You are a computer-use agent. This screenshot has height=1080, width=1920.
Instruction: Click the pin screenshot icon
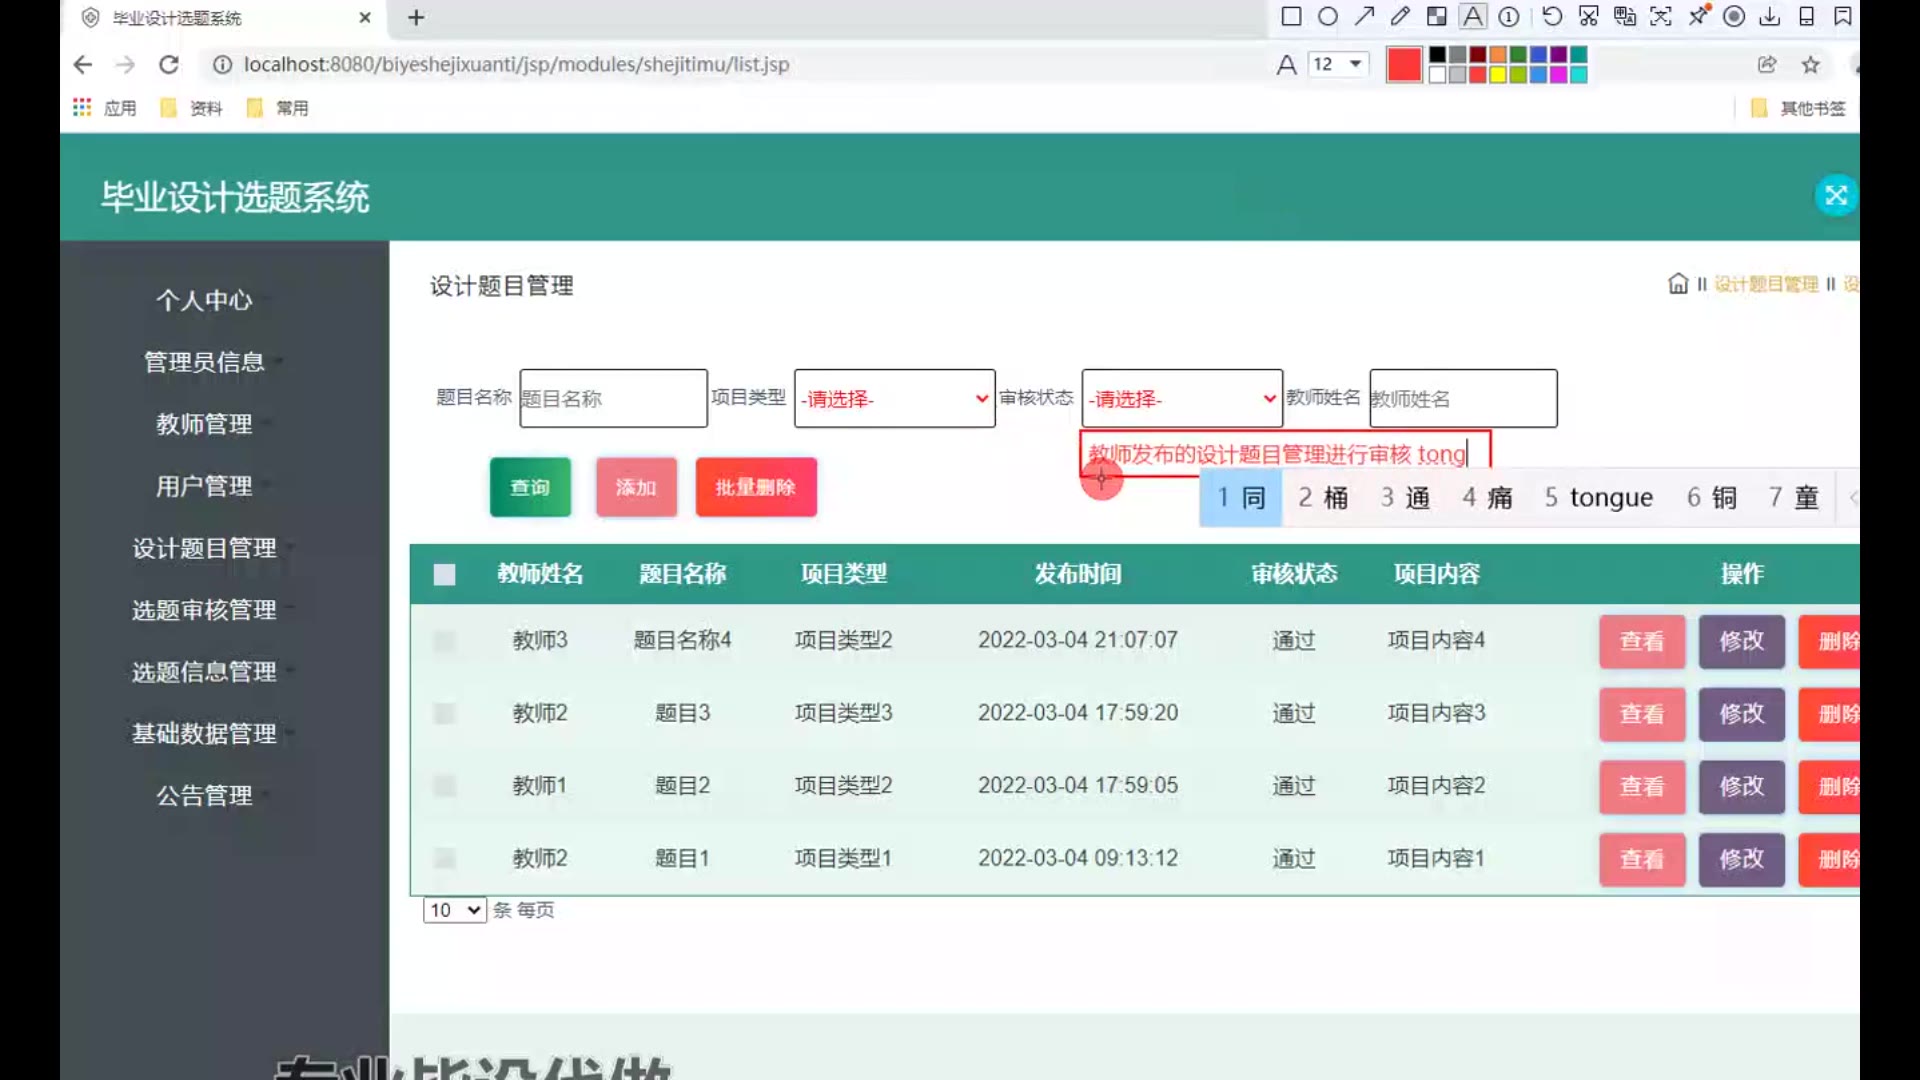(1698, 16)
